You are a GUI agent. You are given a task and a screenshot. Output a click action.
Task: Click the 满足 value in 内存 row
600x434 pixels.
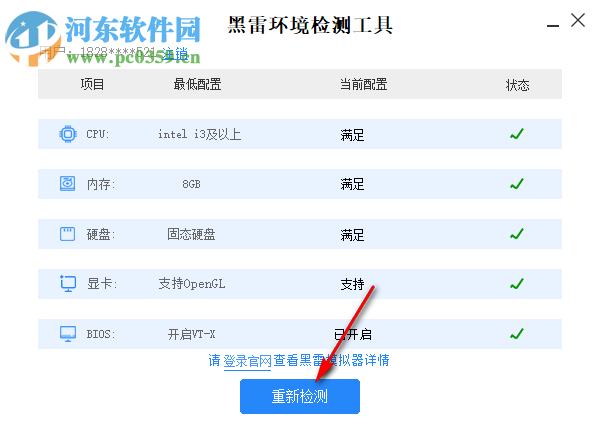pyautogui.click(x=352, y=184)
